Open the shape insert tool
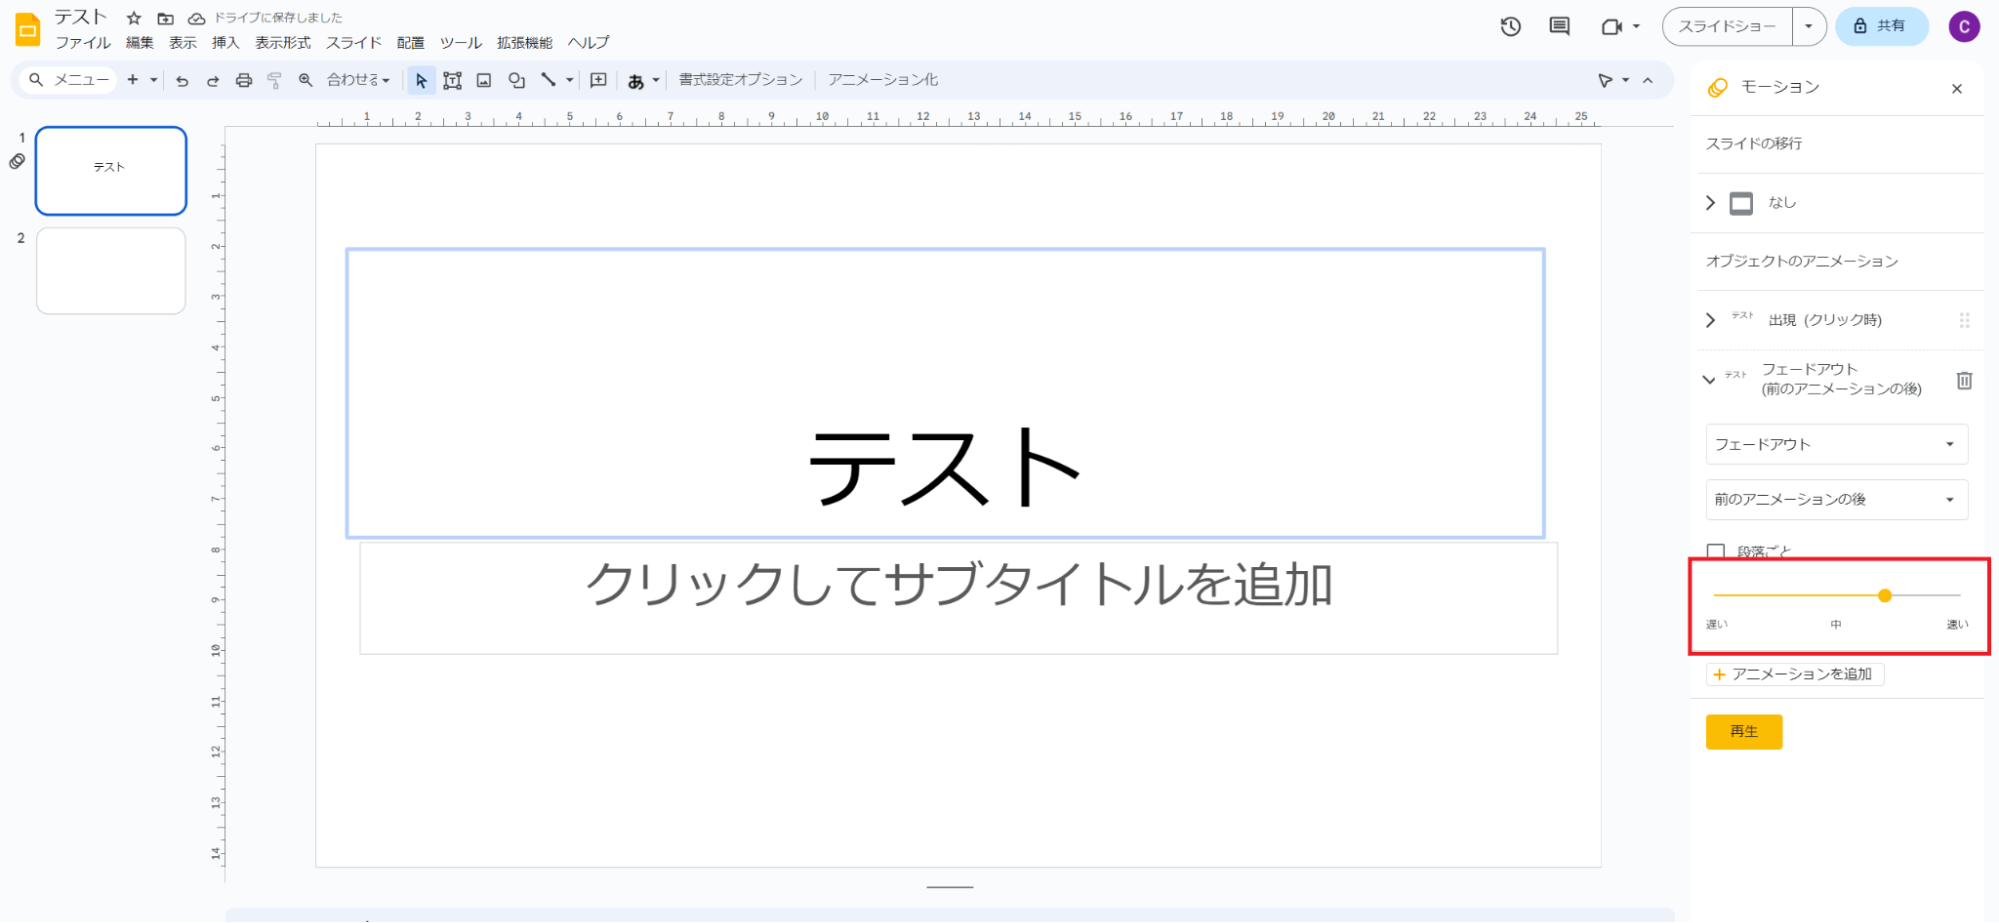Image resolution: width=1999 pixels, height=923 pixels. point(516,81)
